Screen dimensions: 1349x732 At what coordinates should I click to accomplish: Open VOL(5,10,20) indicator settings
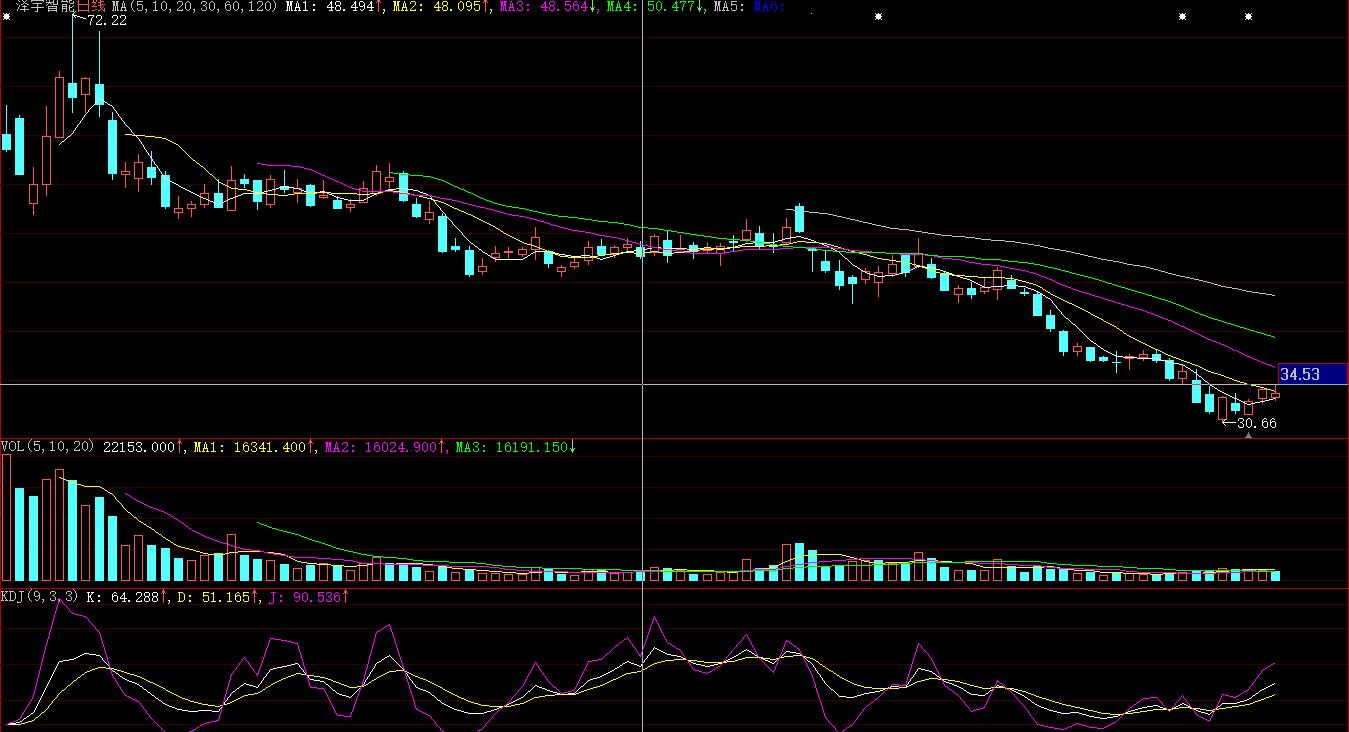47,447
